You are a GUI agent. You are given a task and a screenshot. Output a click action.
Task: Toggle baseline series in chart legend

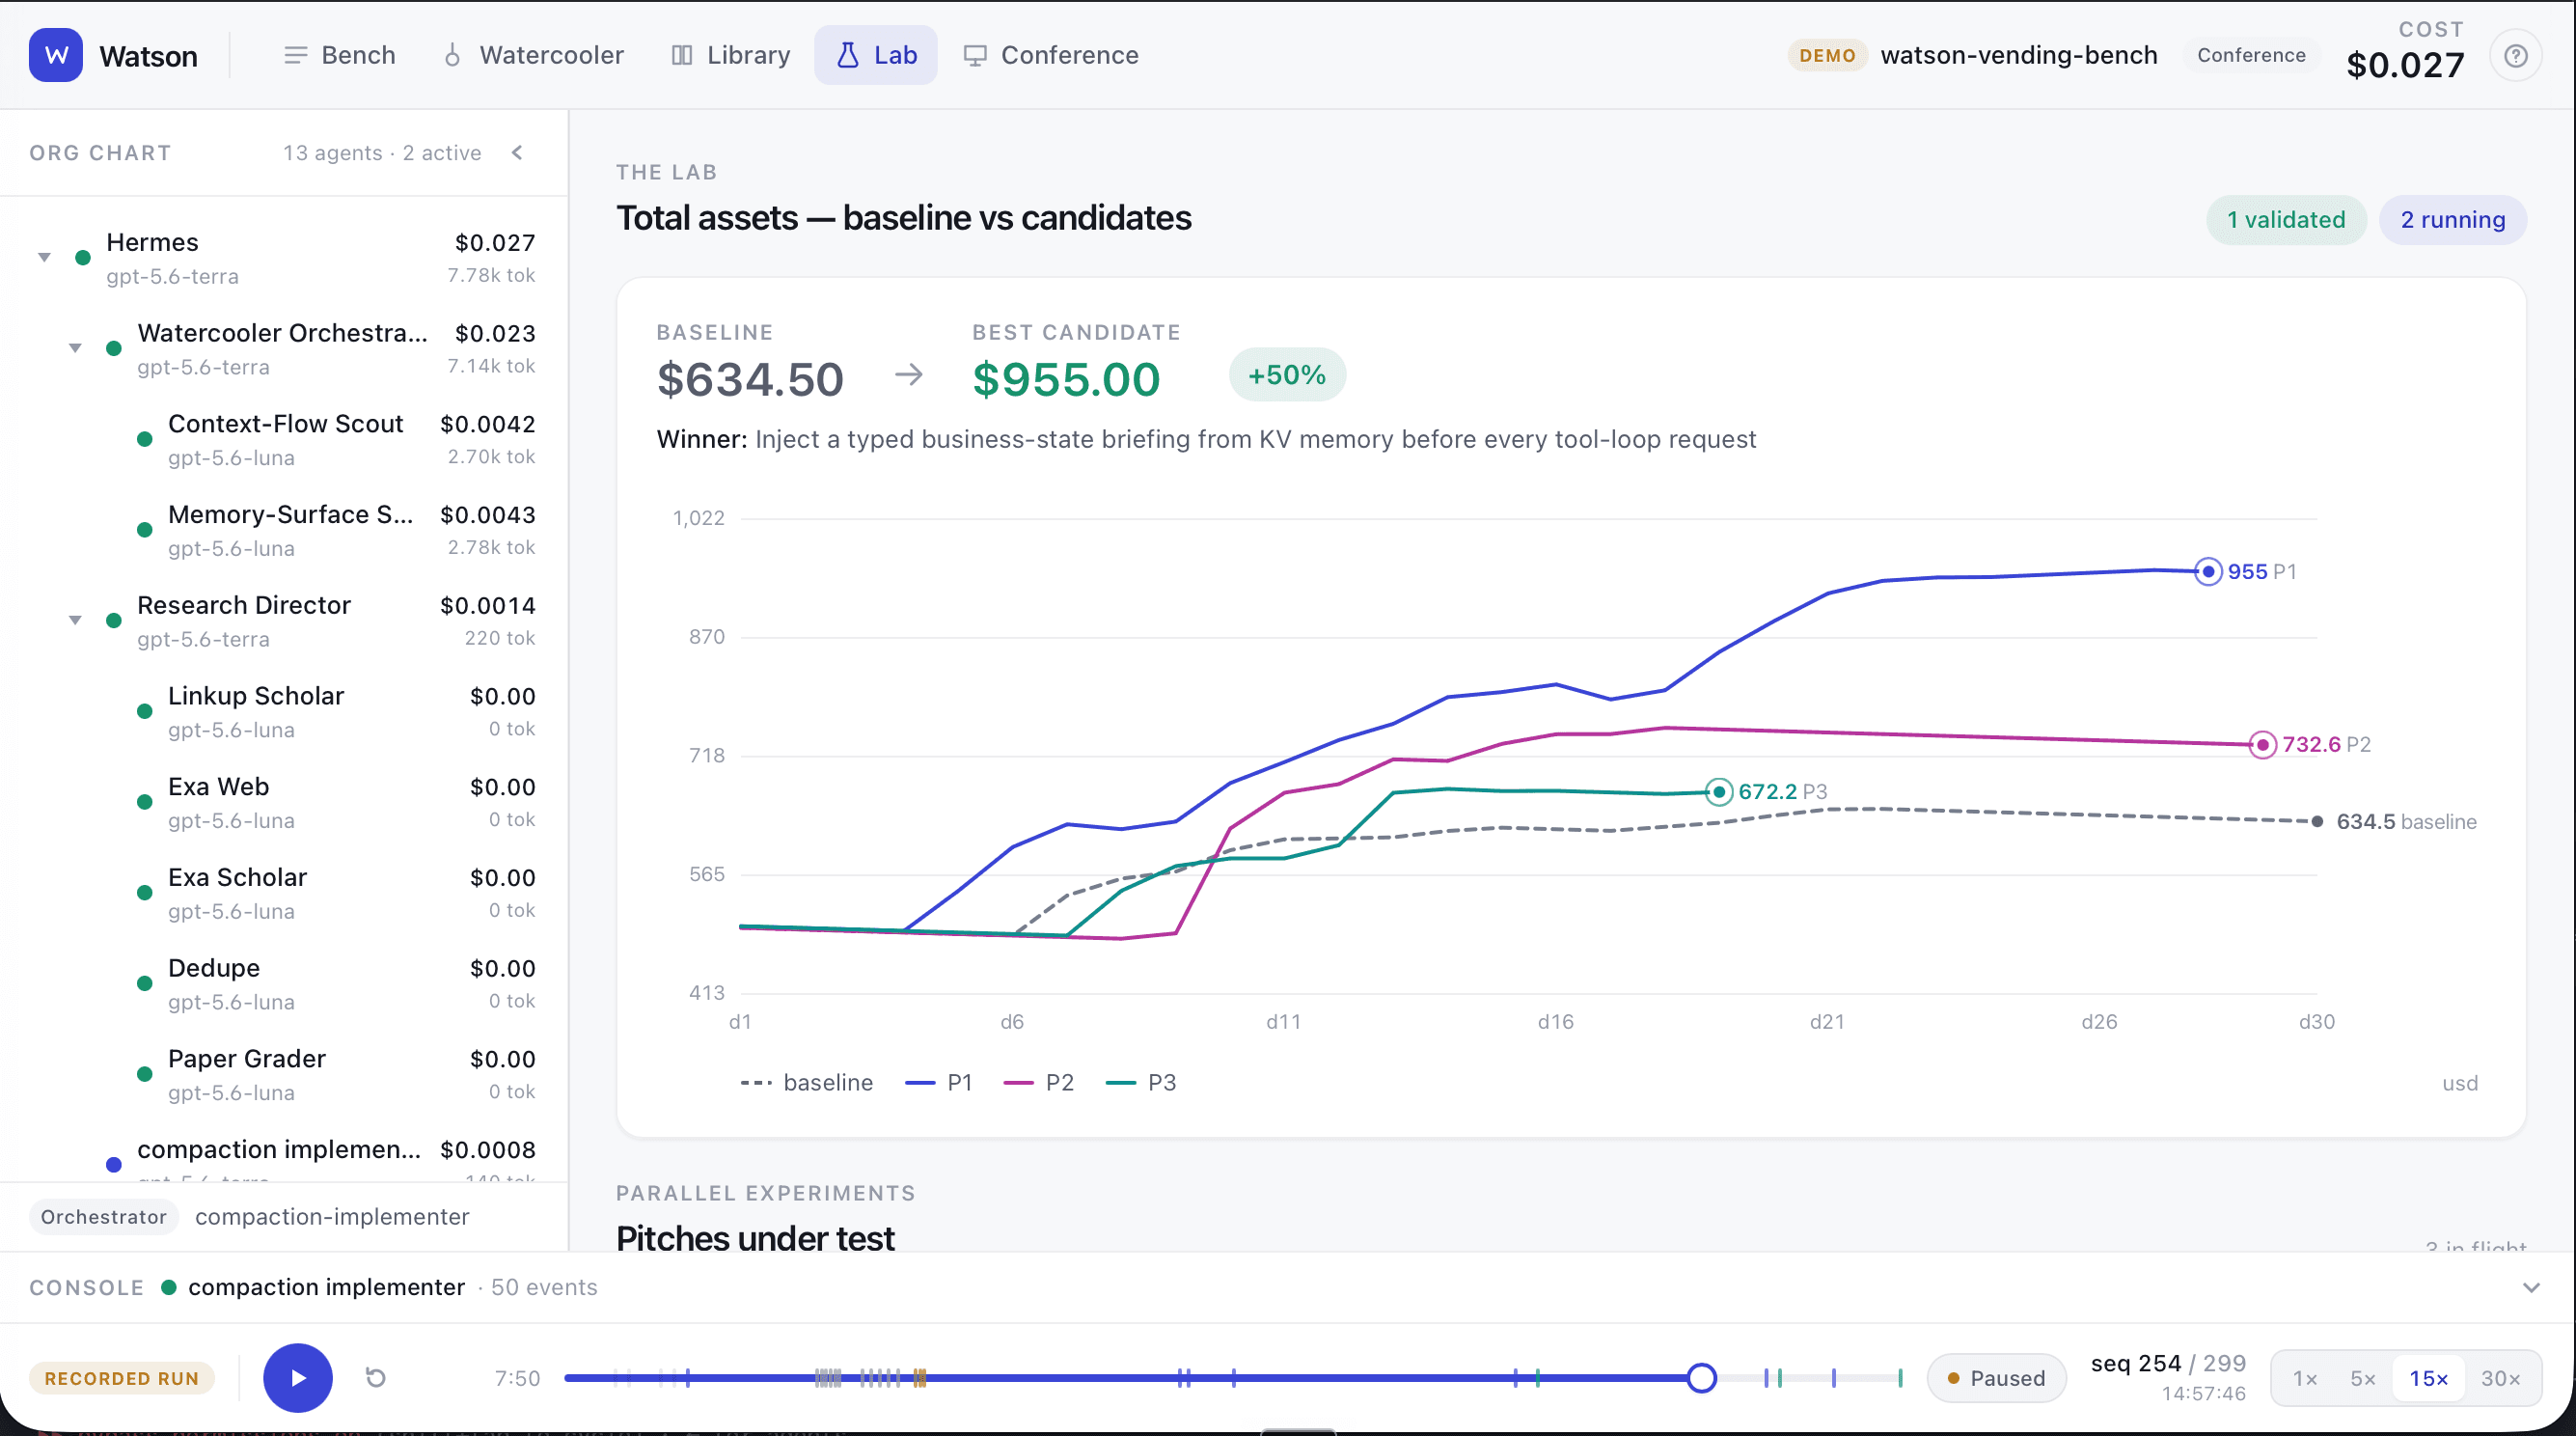click(x=806, y=1082)
